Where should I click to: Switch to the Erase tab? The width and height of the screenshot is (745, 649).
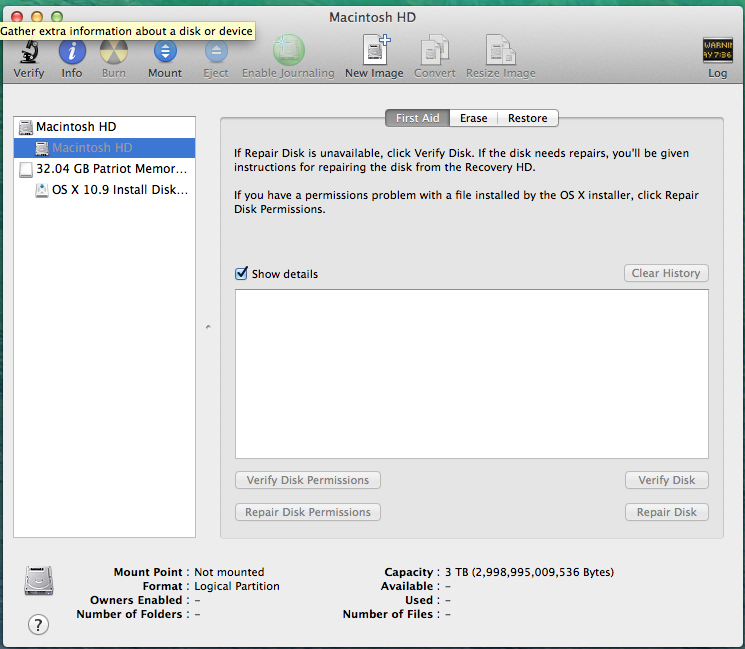click(x=473, y=118)
